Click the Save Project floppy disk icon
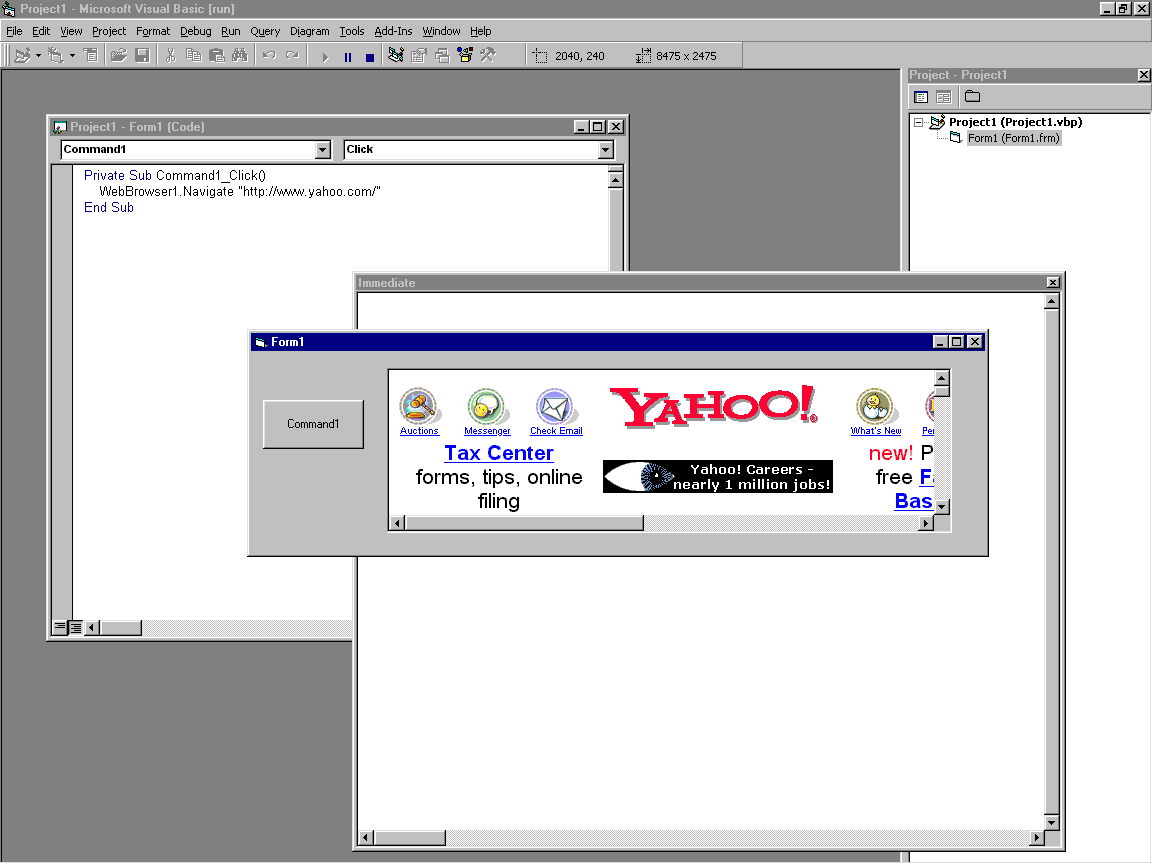 [143, 56]
